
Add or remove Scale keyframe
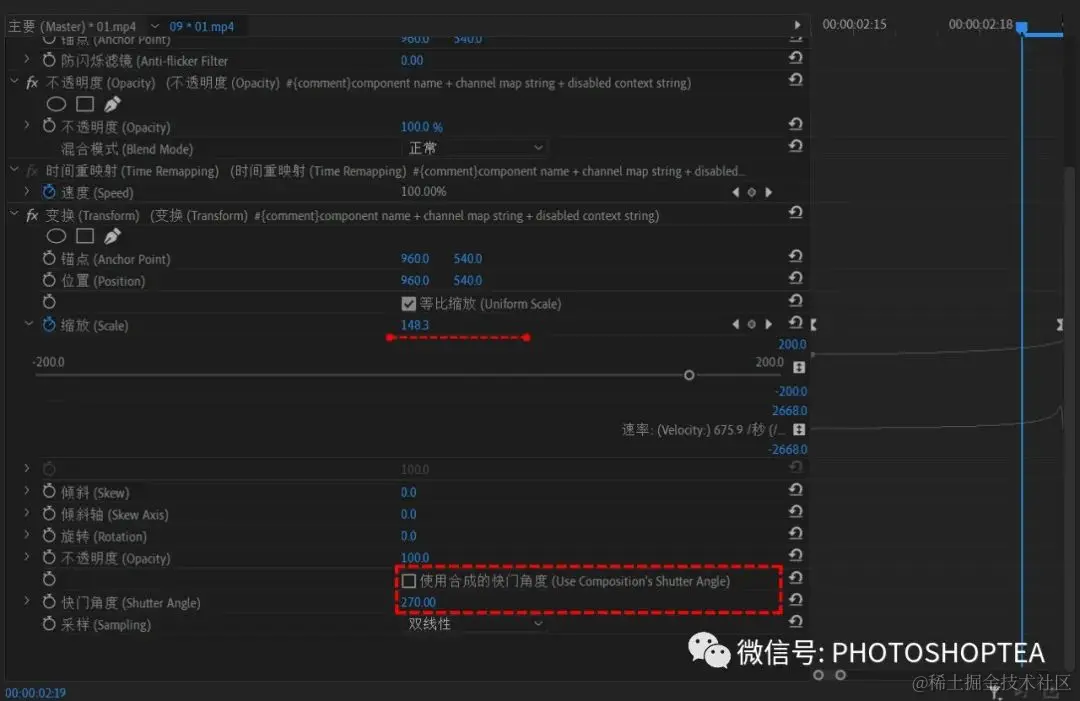pyautogui.click(x=751, y=324)
